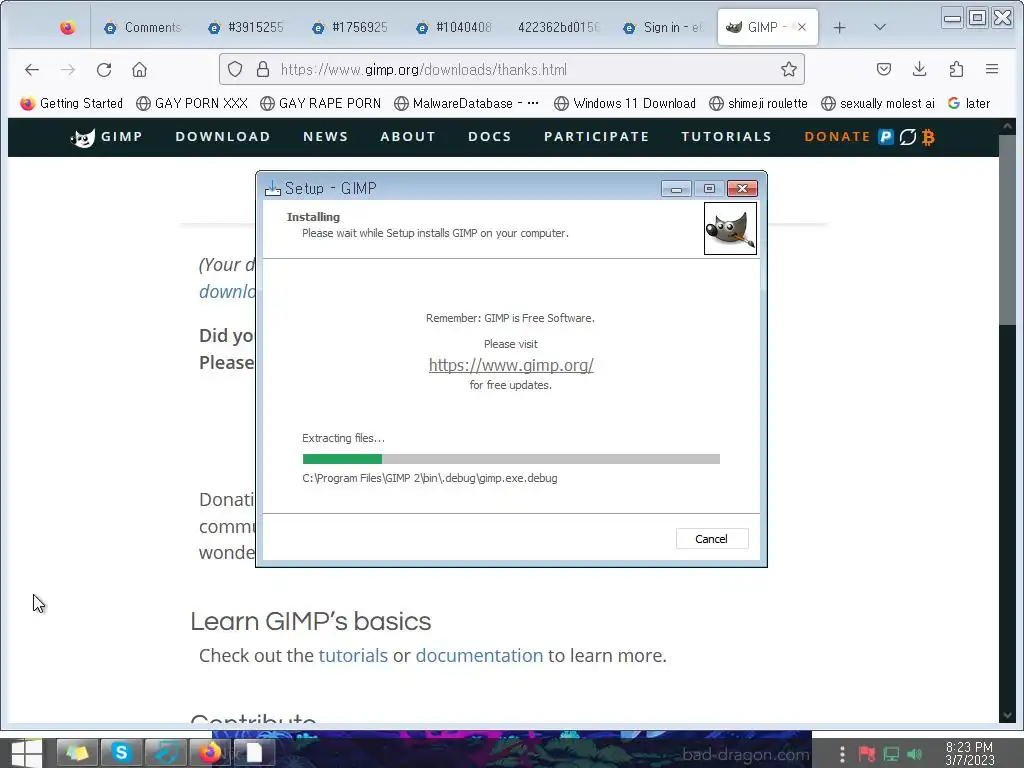Open the tracking protection shield icon
The height and width of the screenshot is (768, 1024).
(235, 69)
